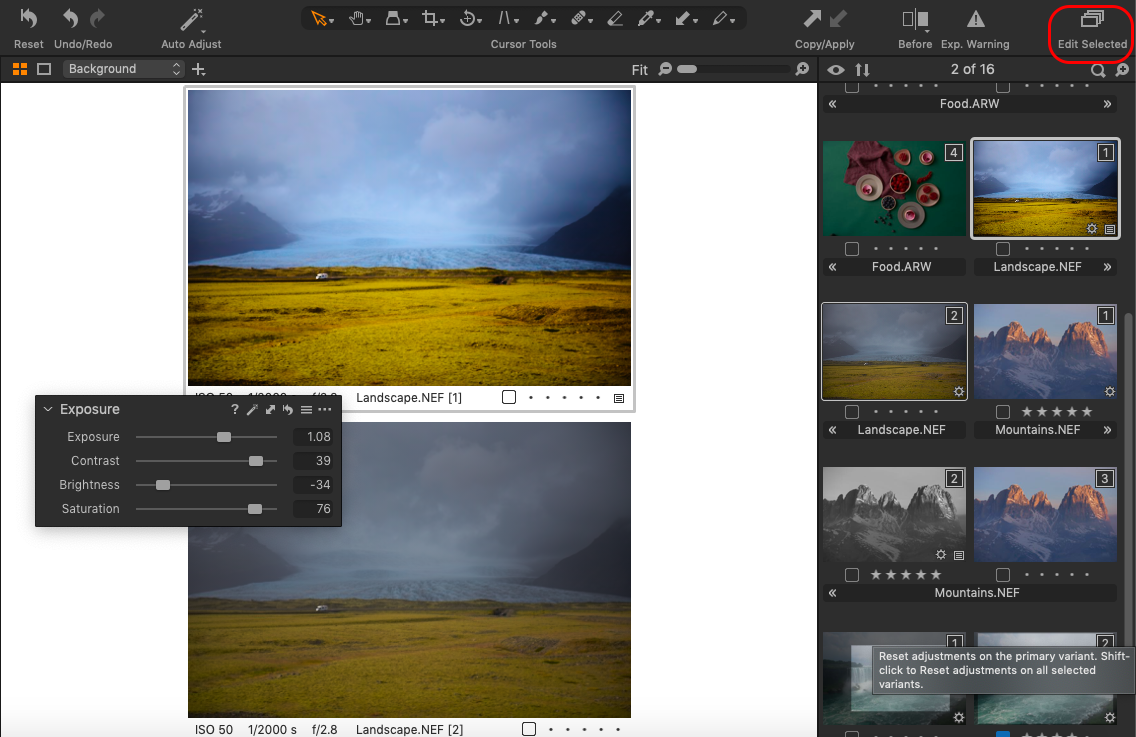Auto adjust Exposure tool with wand icon
The width and height of the screenshot is (1136, 737).
[252, 409]
